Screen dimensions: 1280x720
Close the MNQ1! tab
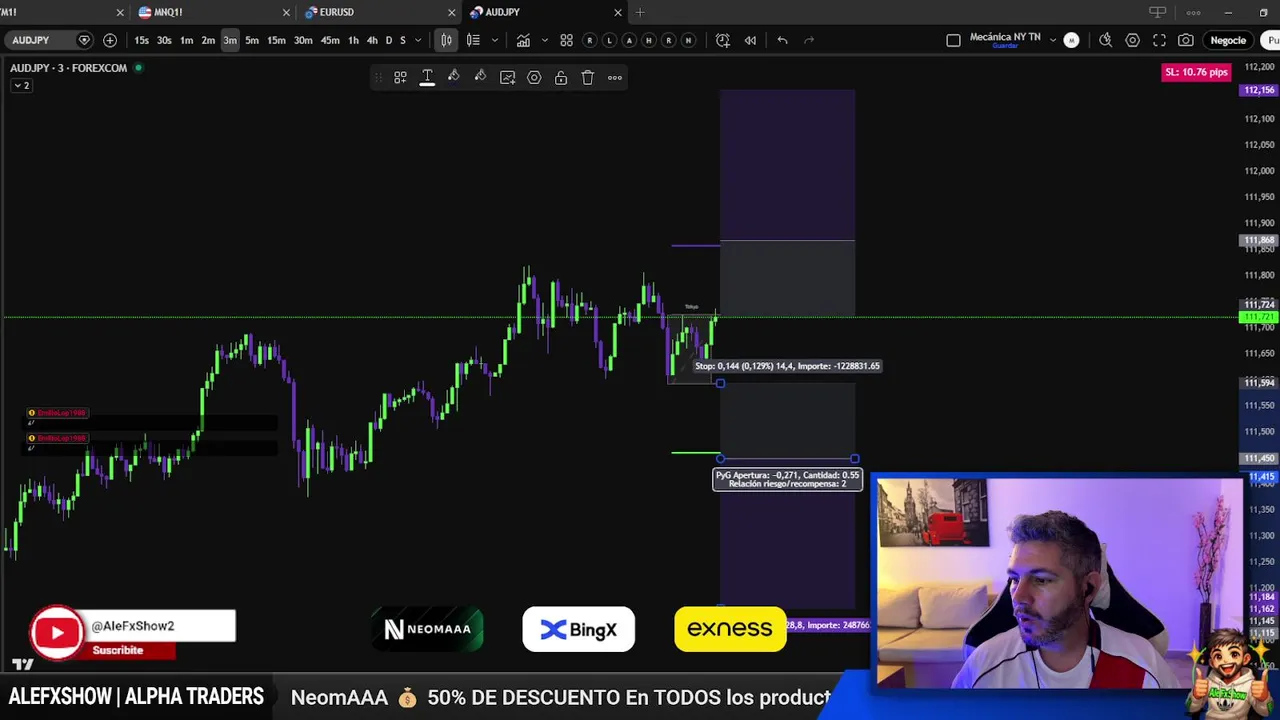point(286,12)
